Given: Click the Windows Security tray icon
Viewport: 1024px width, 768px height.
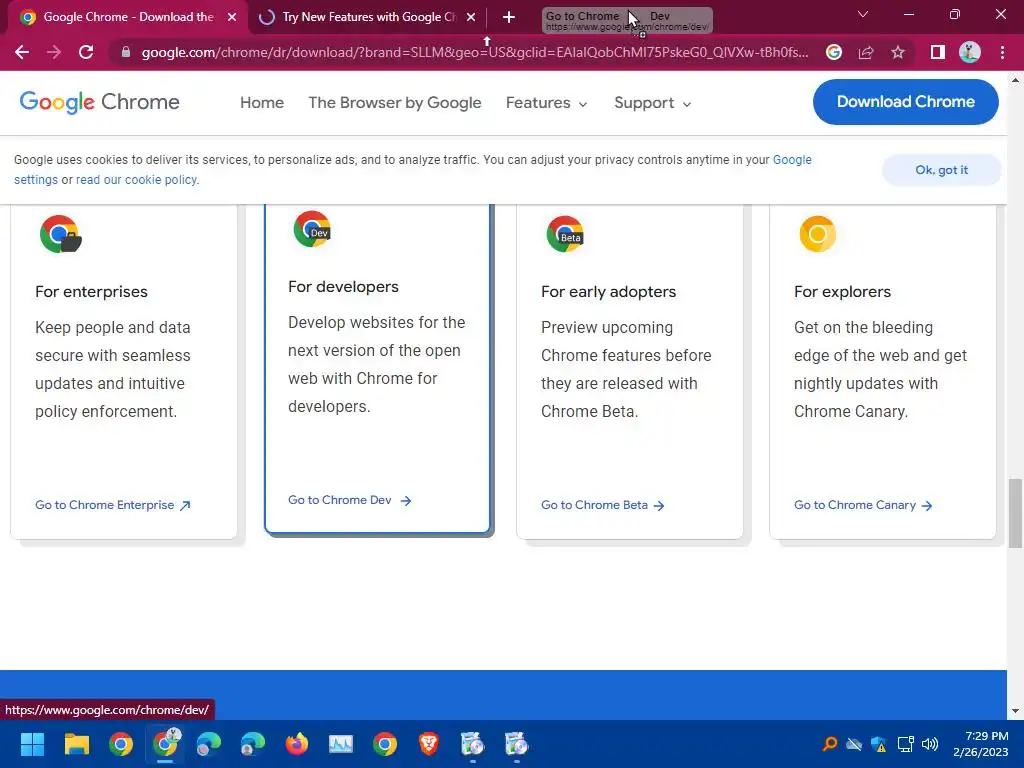Looking at the screenshot, I should click(x=879, y=744).
